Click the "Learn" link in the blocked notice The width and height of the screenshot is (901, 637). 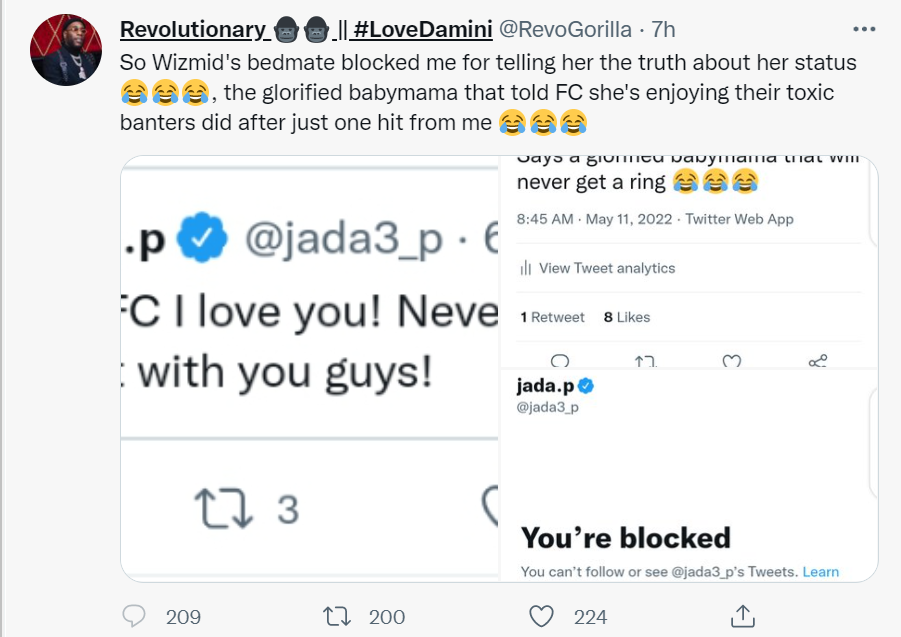[x=820, y=572]
